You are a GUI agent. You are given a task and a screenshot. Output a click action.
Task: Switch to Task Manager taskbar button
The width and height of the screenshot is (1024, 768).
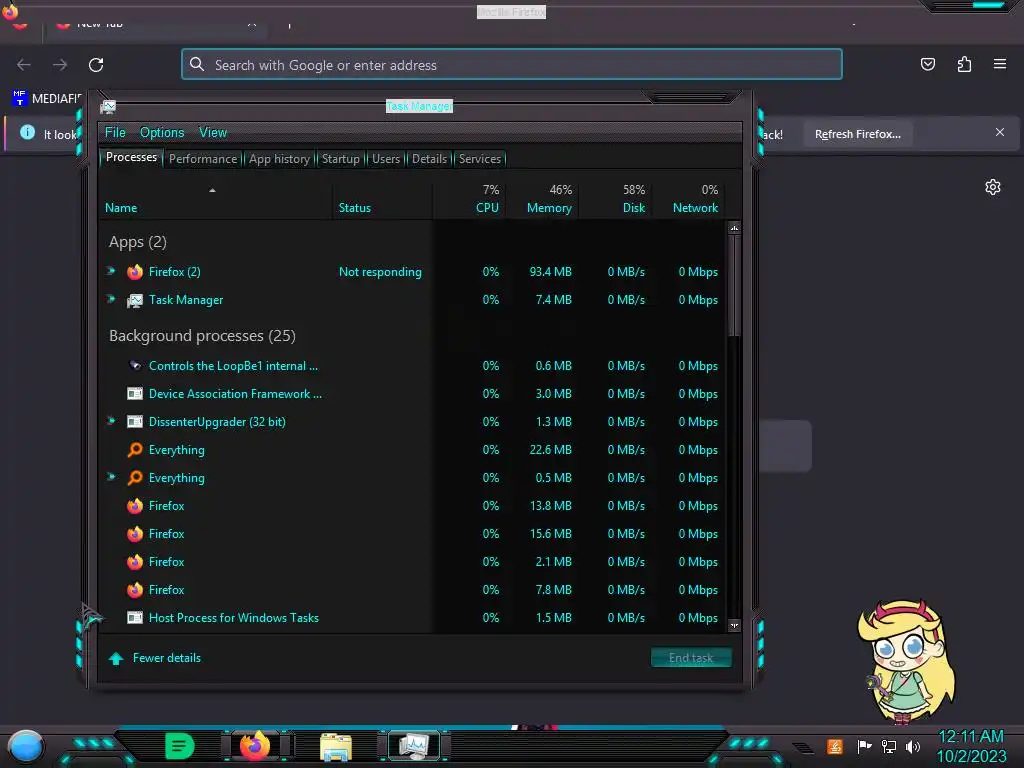pyautogui.click(x=414, y=746)
